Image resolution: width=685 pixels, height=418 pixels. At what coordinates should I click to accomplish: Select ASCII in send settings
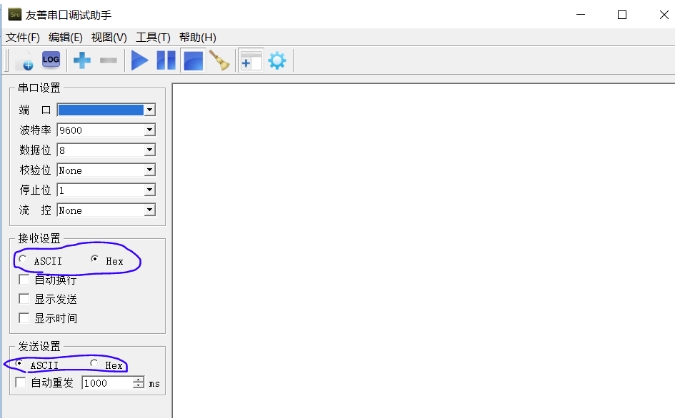tap(19, 363)
